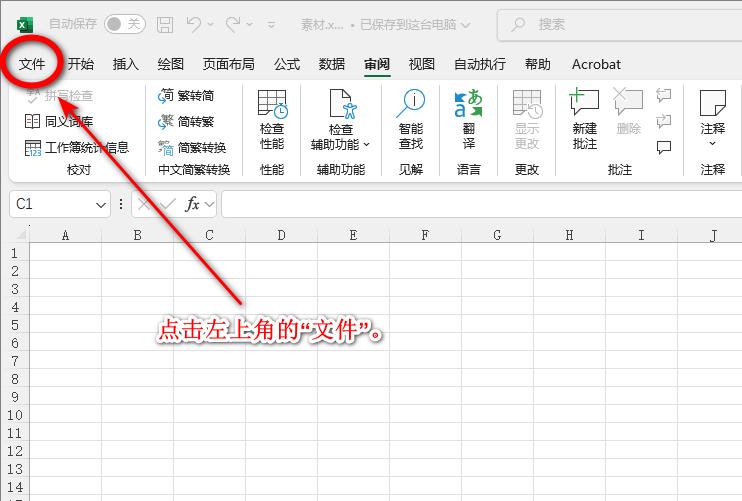Select column C header
The height and width of the screenshot is (501, 742).
click(x=209, y=235)
